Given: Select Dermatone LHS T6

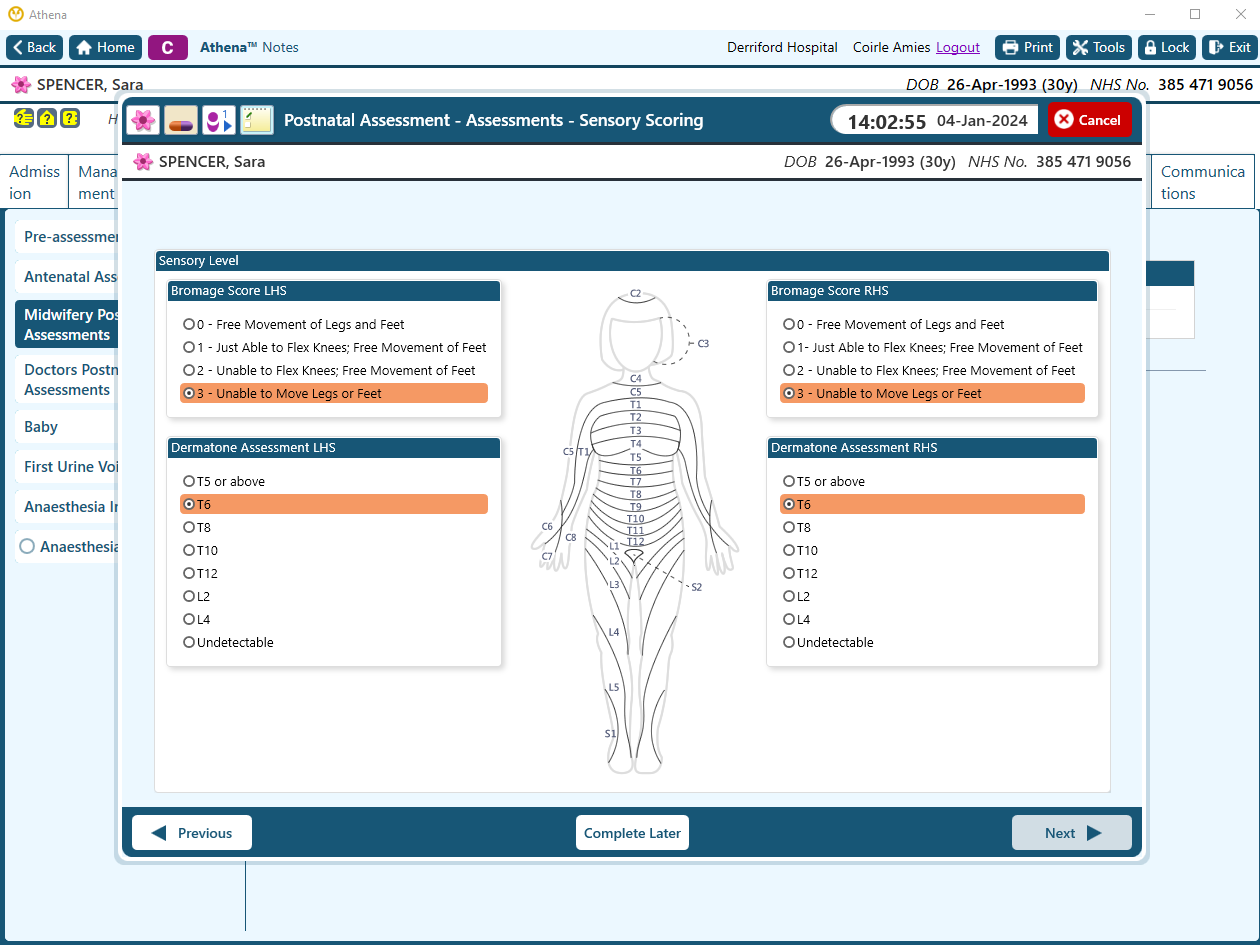Looking at the screenshot, I should tap(334, 504).
